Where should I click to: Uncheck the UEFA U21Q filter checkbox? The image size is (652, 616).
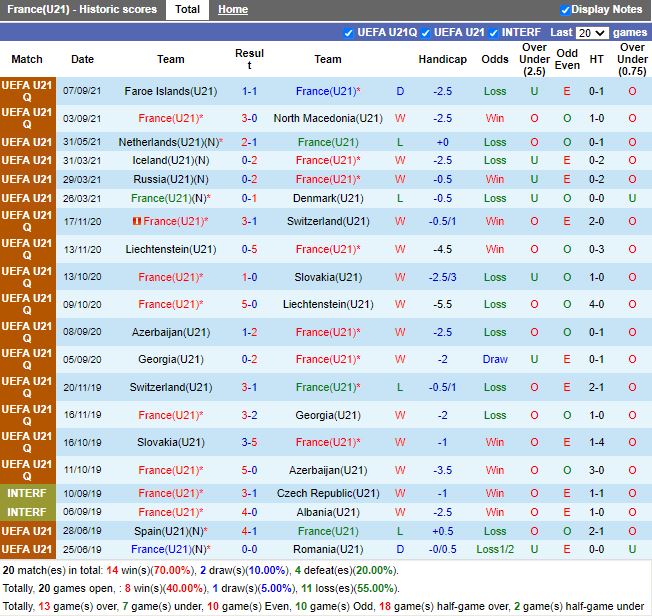pos(348,32)
